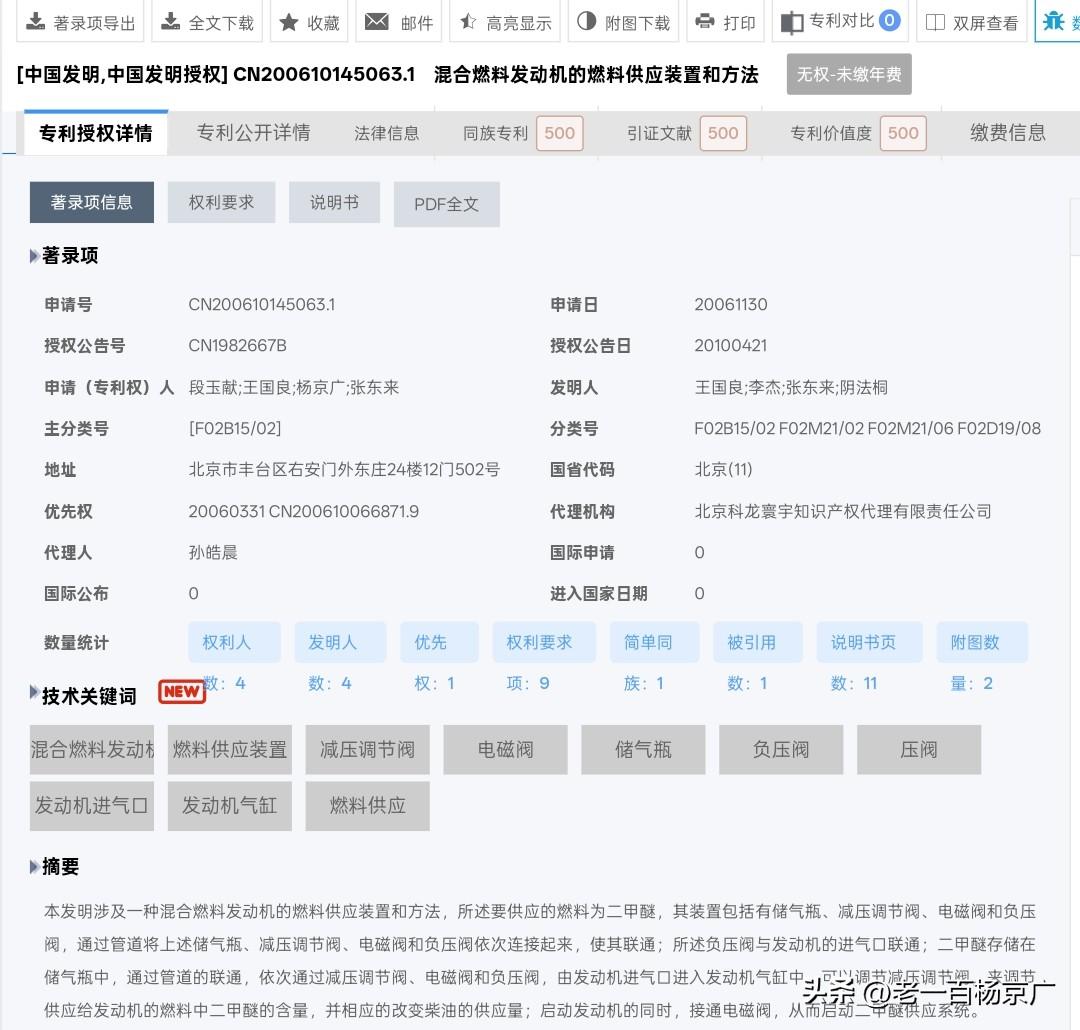Click the 无权-未缴年费 status badge
This screenshot has width=1080, height=1030.
click(848, 74)
